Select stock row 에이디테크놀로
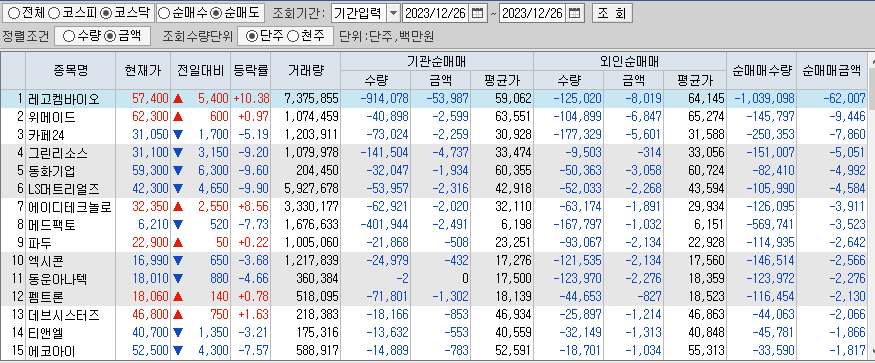Viewport: 875px width, 363px height. click(x=433, y=207)
